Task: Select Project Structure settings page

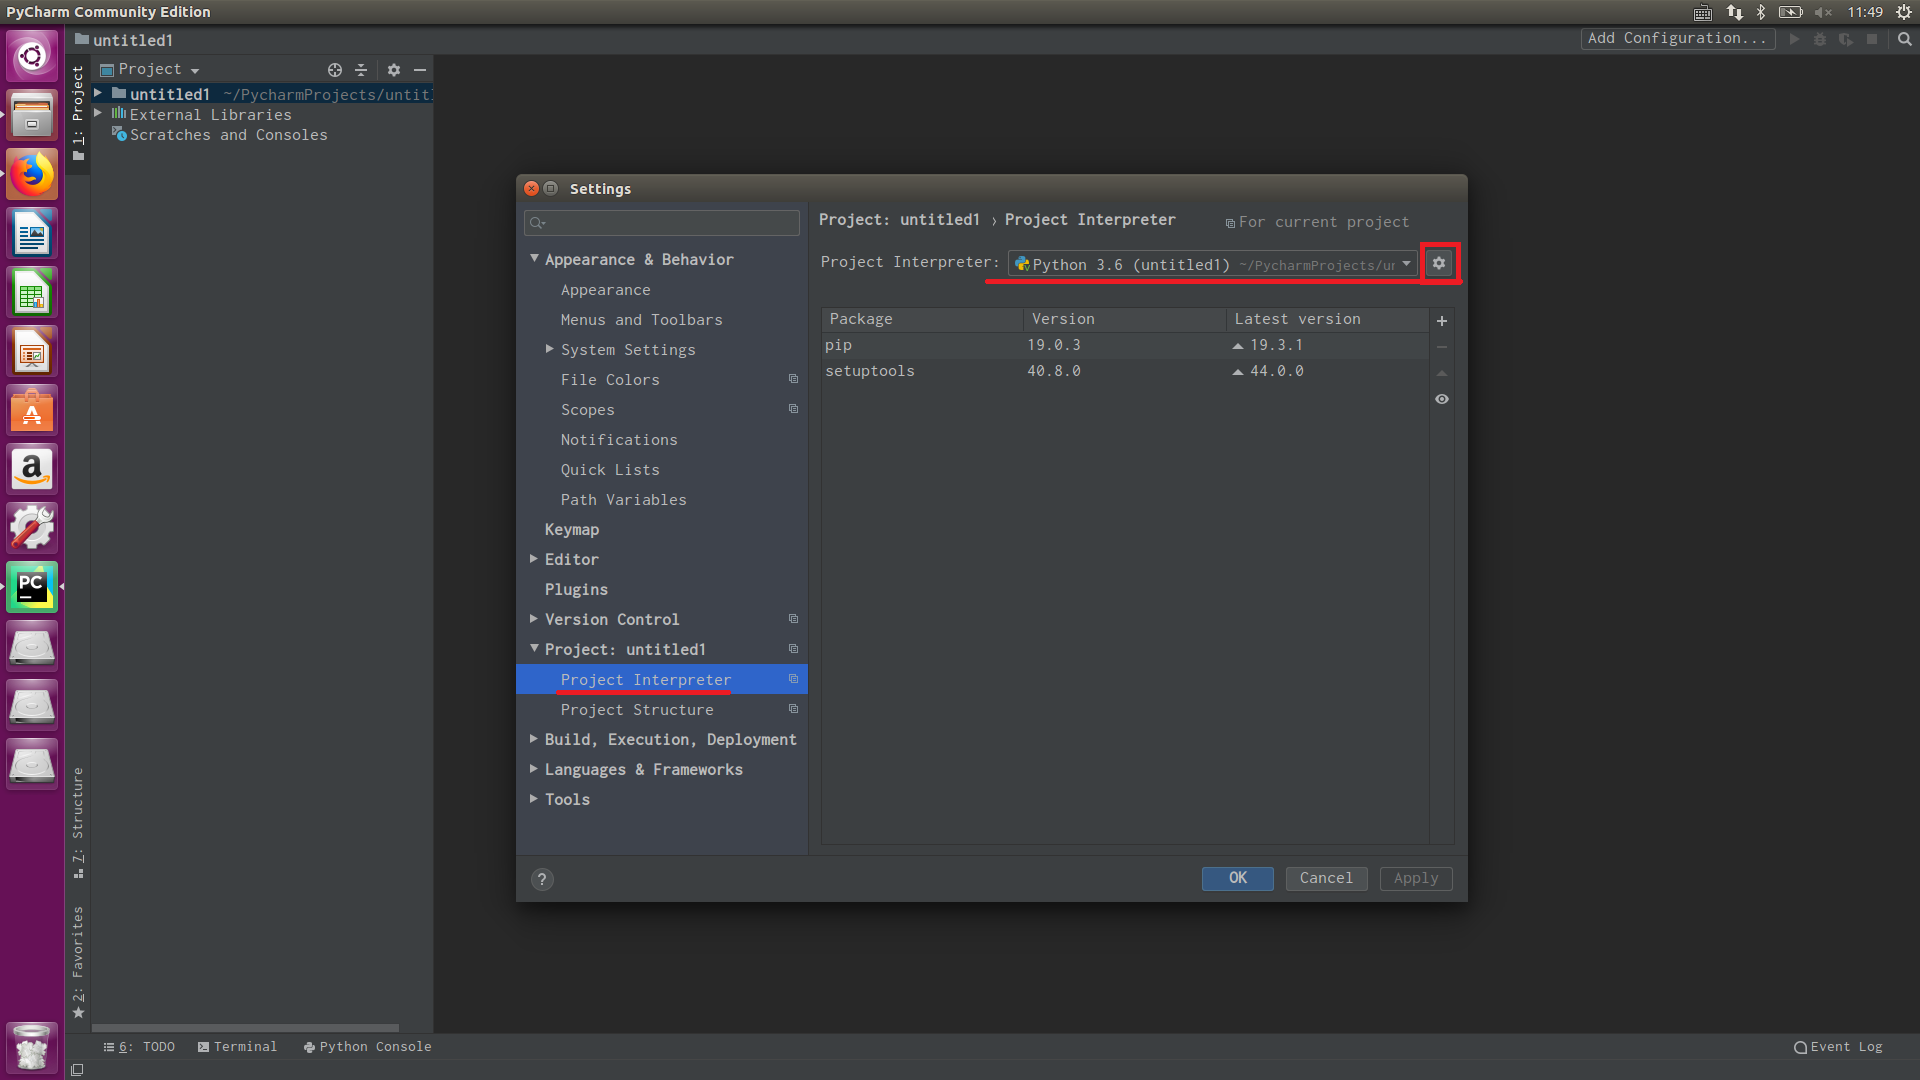Action: tap(637, 710)
